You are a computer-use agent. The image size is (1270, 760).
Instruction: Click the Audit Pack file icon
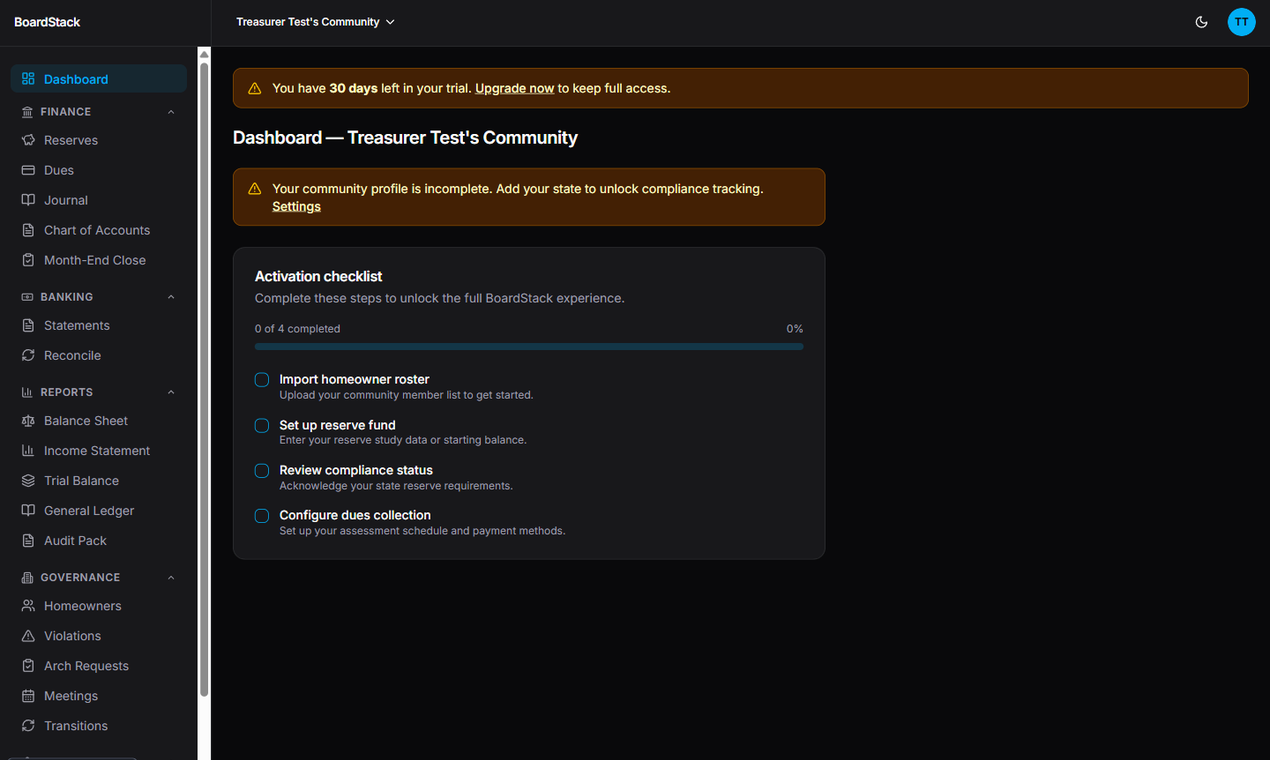tap(28, 541)
